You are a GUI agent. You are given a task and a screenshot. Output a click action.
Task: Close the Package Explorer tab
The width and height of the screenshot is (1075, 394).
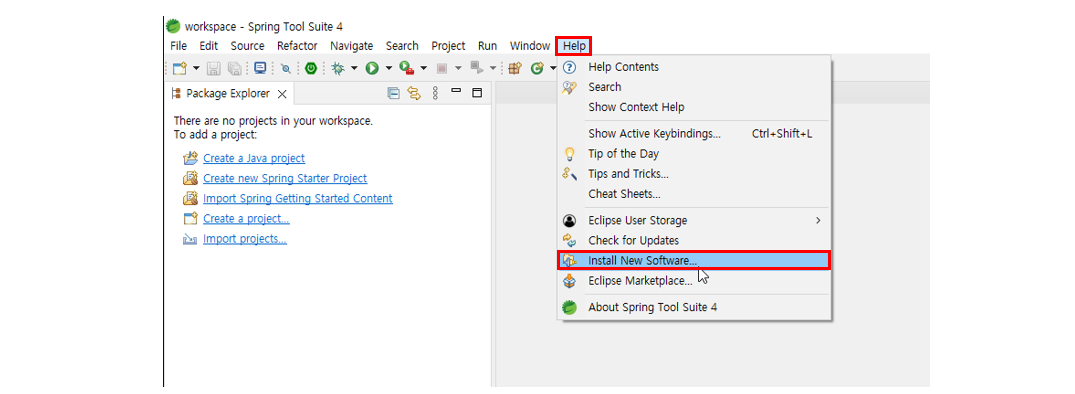tap(281, 94)
